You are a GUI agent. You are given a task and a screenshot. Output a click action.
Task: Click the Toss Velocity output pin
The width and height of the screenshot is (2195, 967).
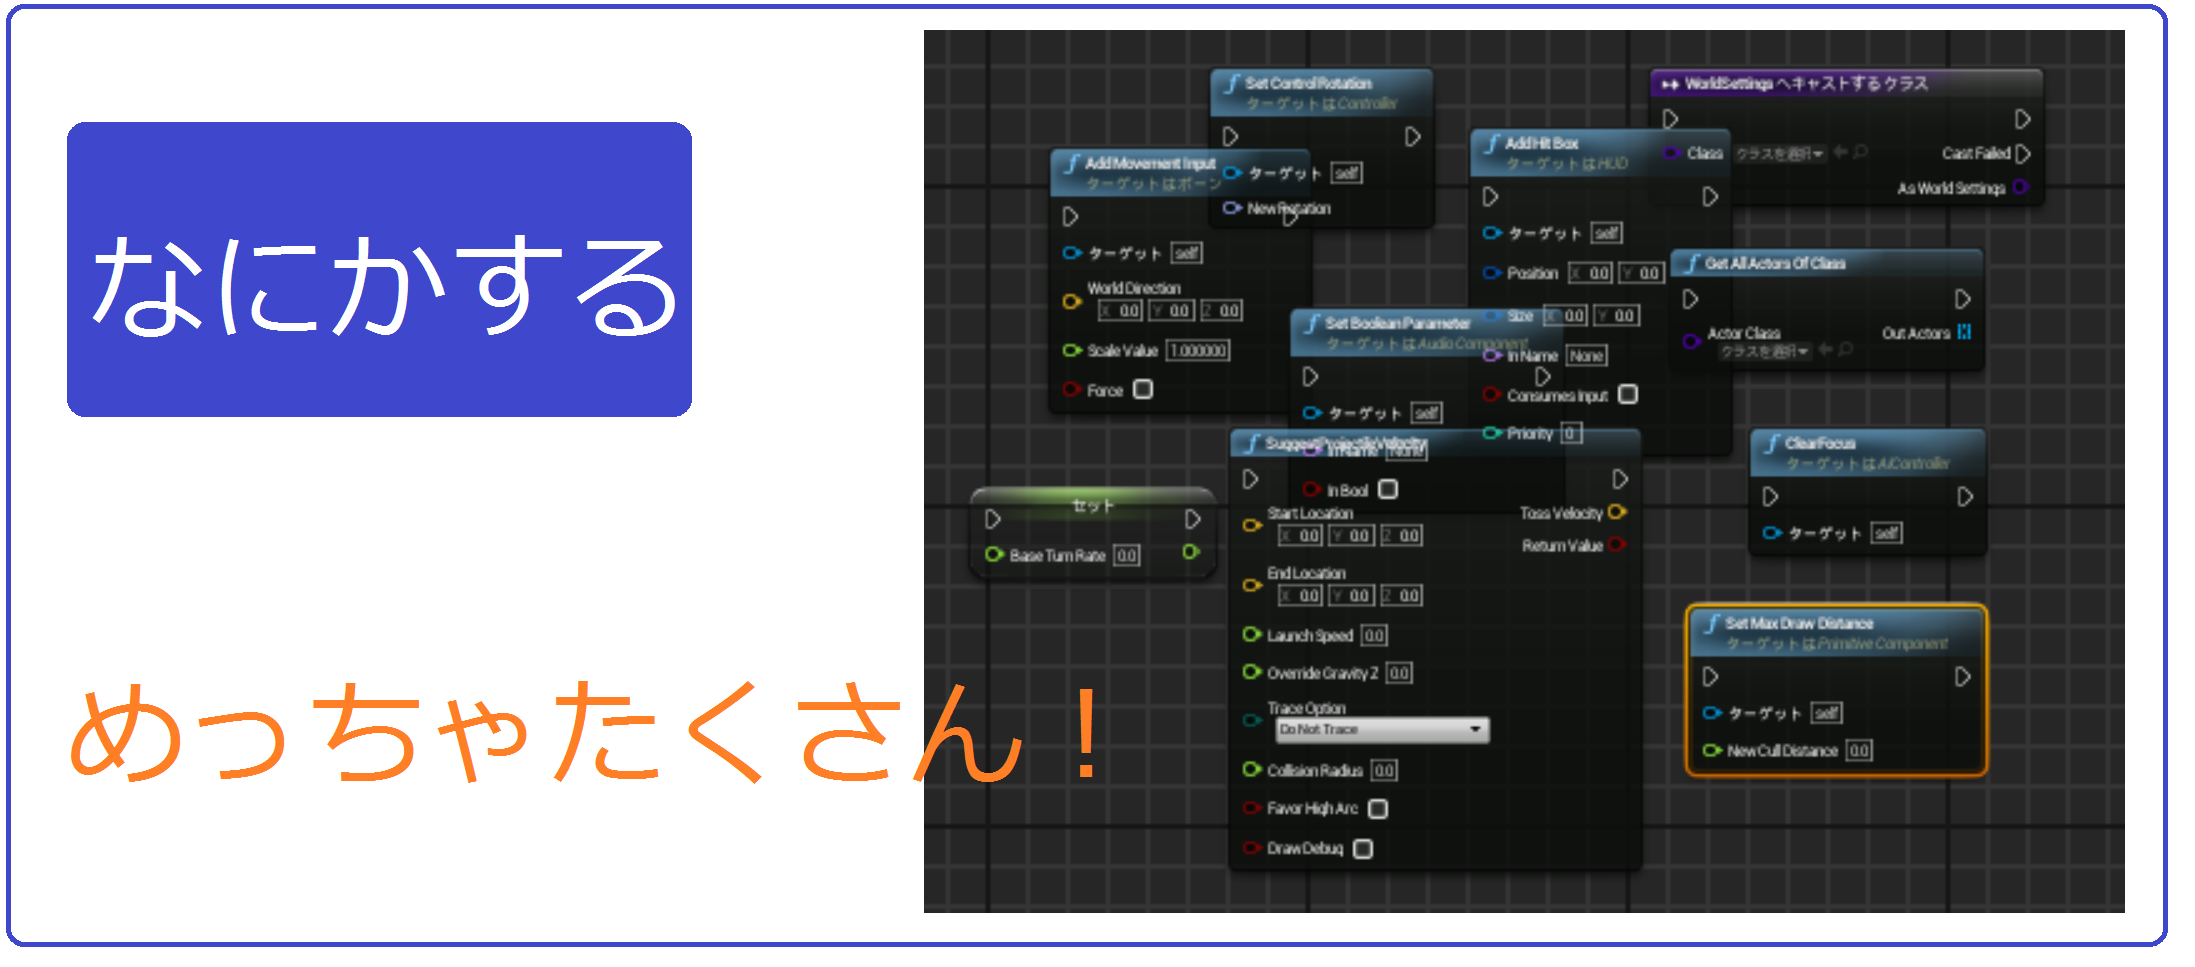pyautogui.click(x=1619, y=513)
